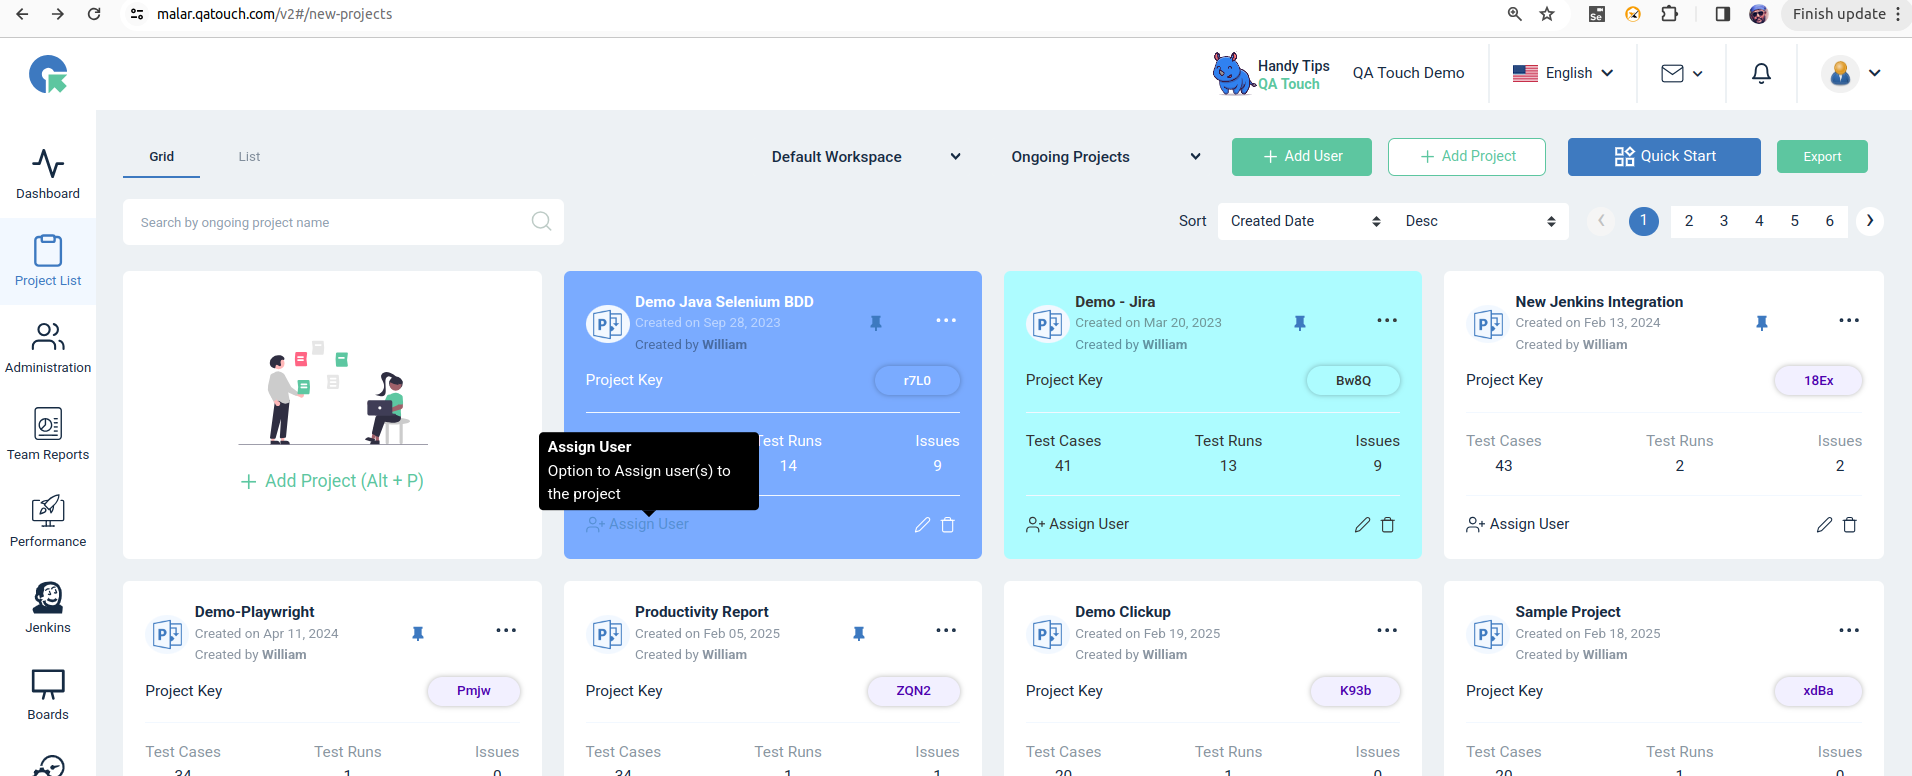
Task: Expand the mail envelope dropdown
Action: pos(1681,73)
